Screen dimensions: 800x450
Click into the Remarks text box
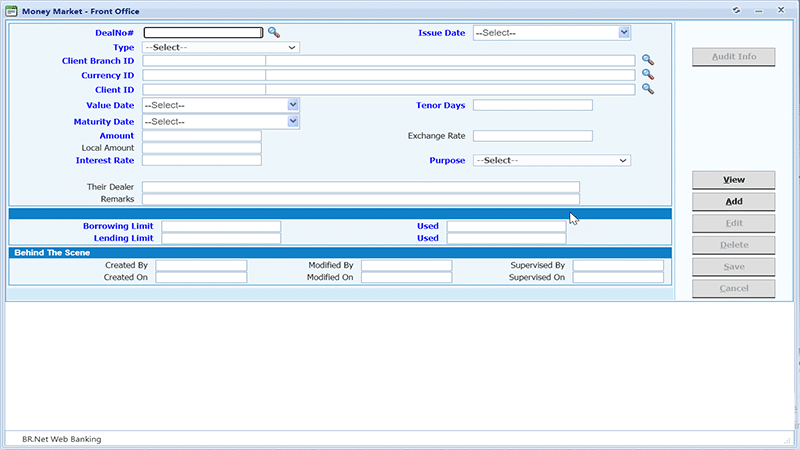click(x=361, y=199)
